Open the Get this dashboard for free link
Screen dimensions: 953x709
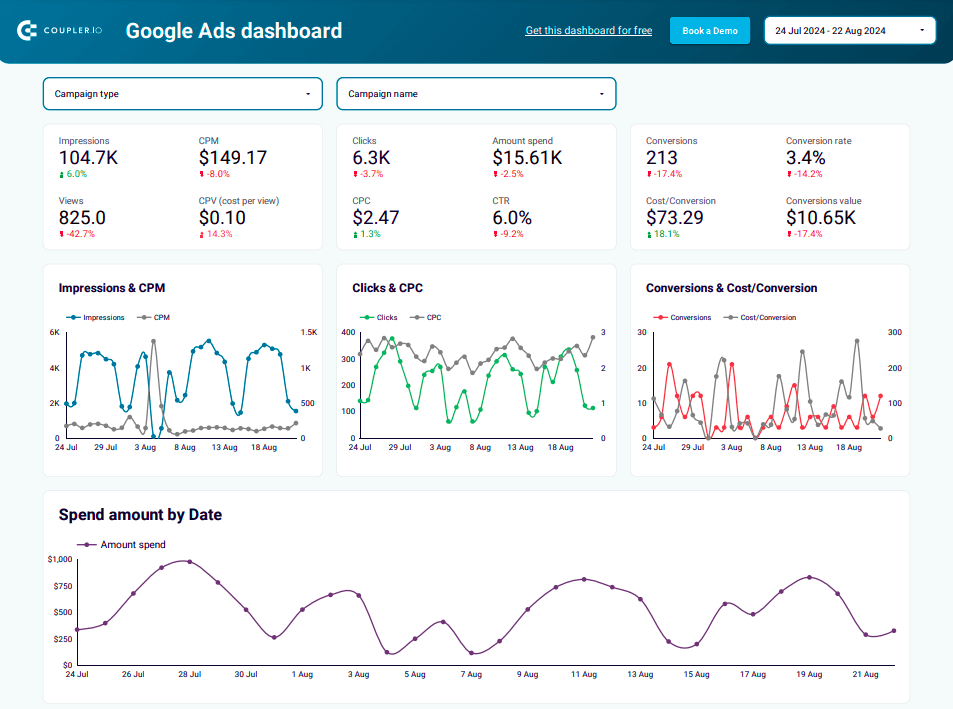point(588,30)
